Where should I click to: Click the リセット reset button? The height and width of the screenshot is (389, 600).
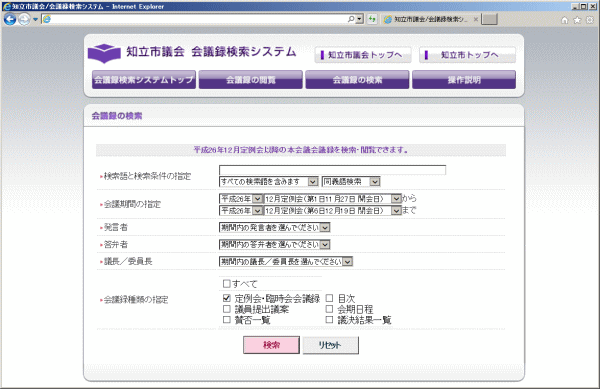(331, 345)
